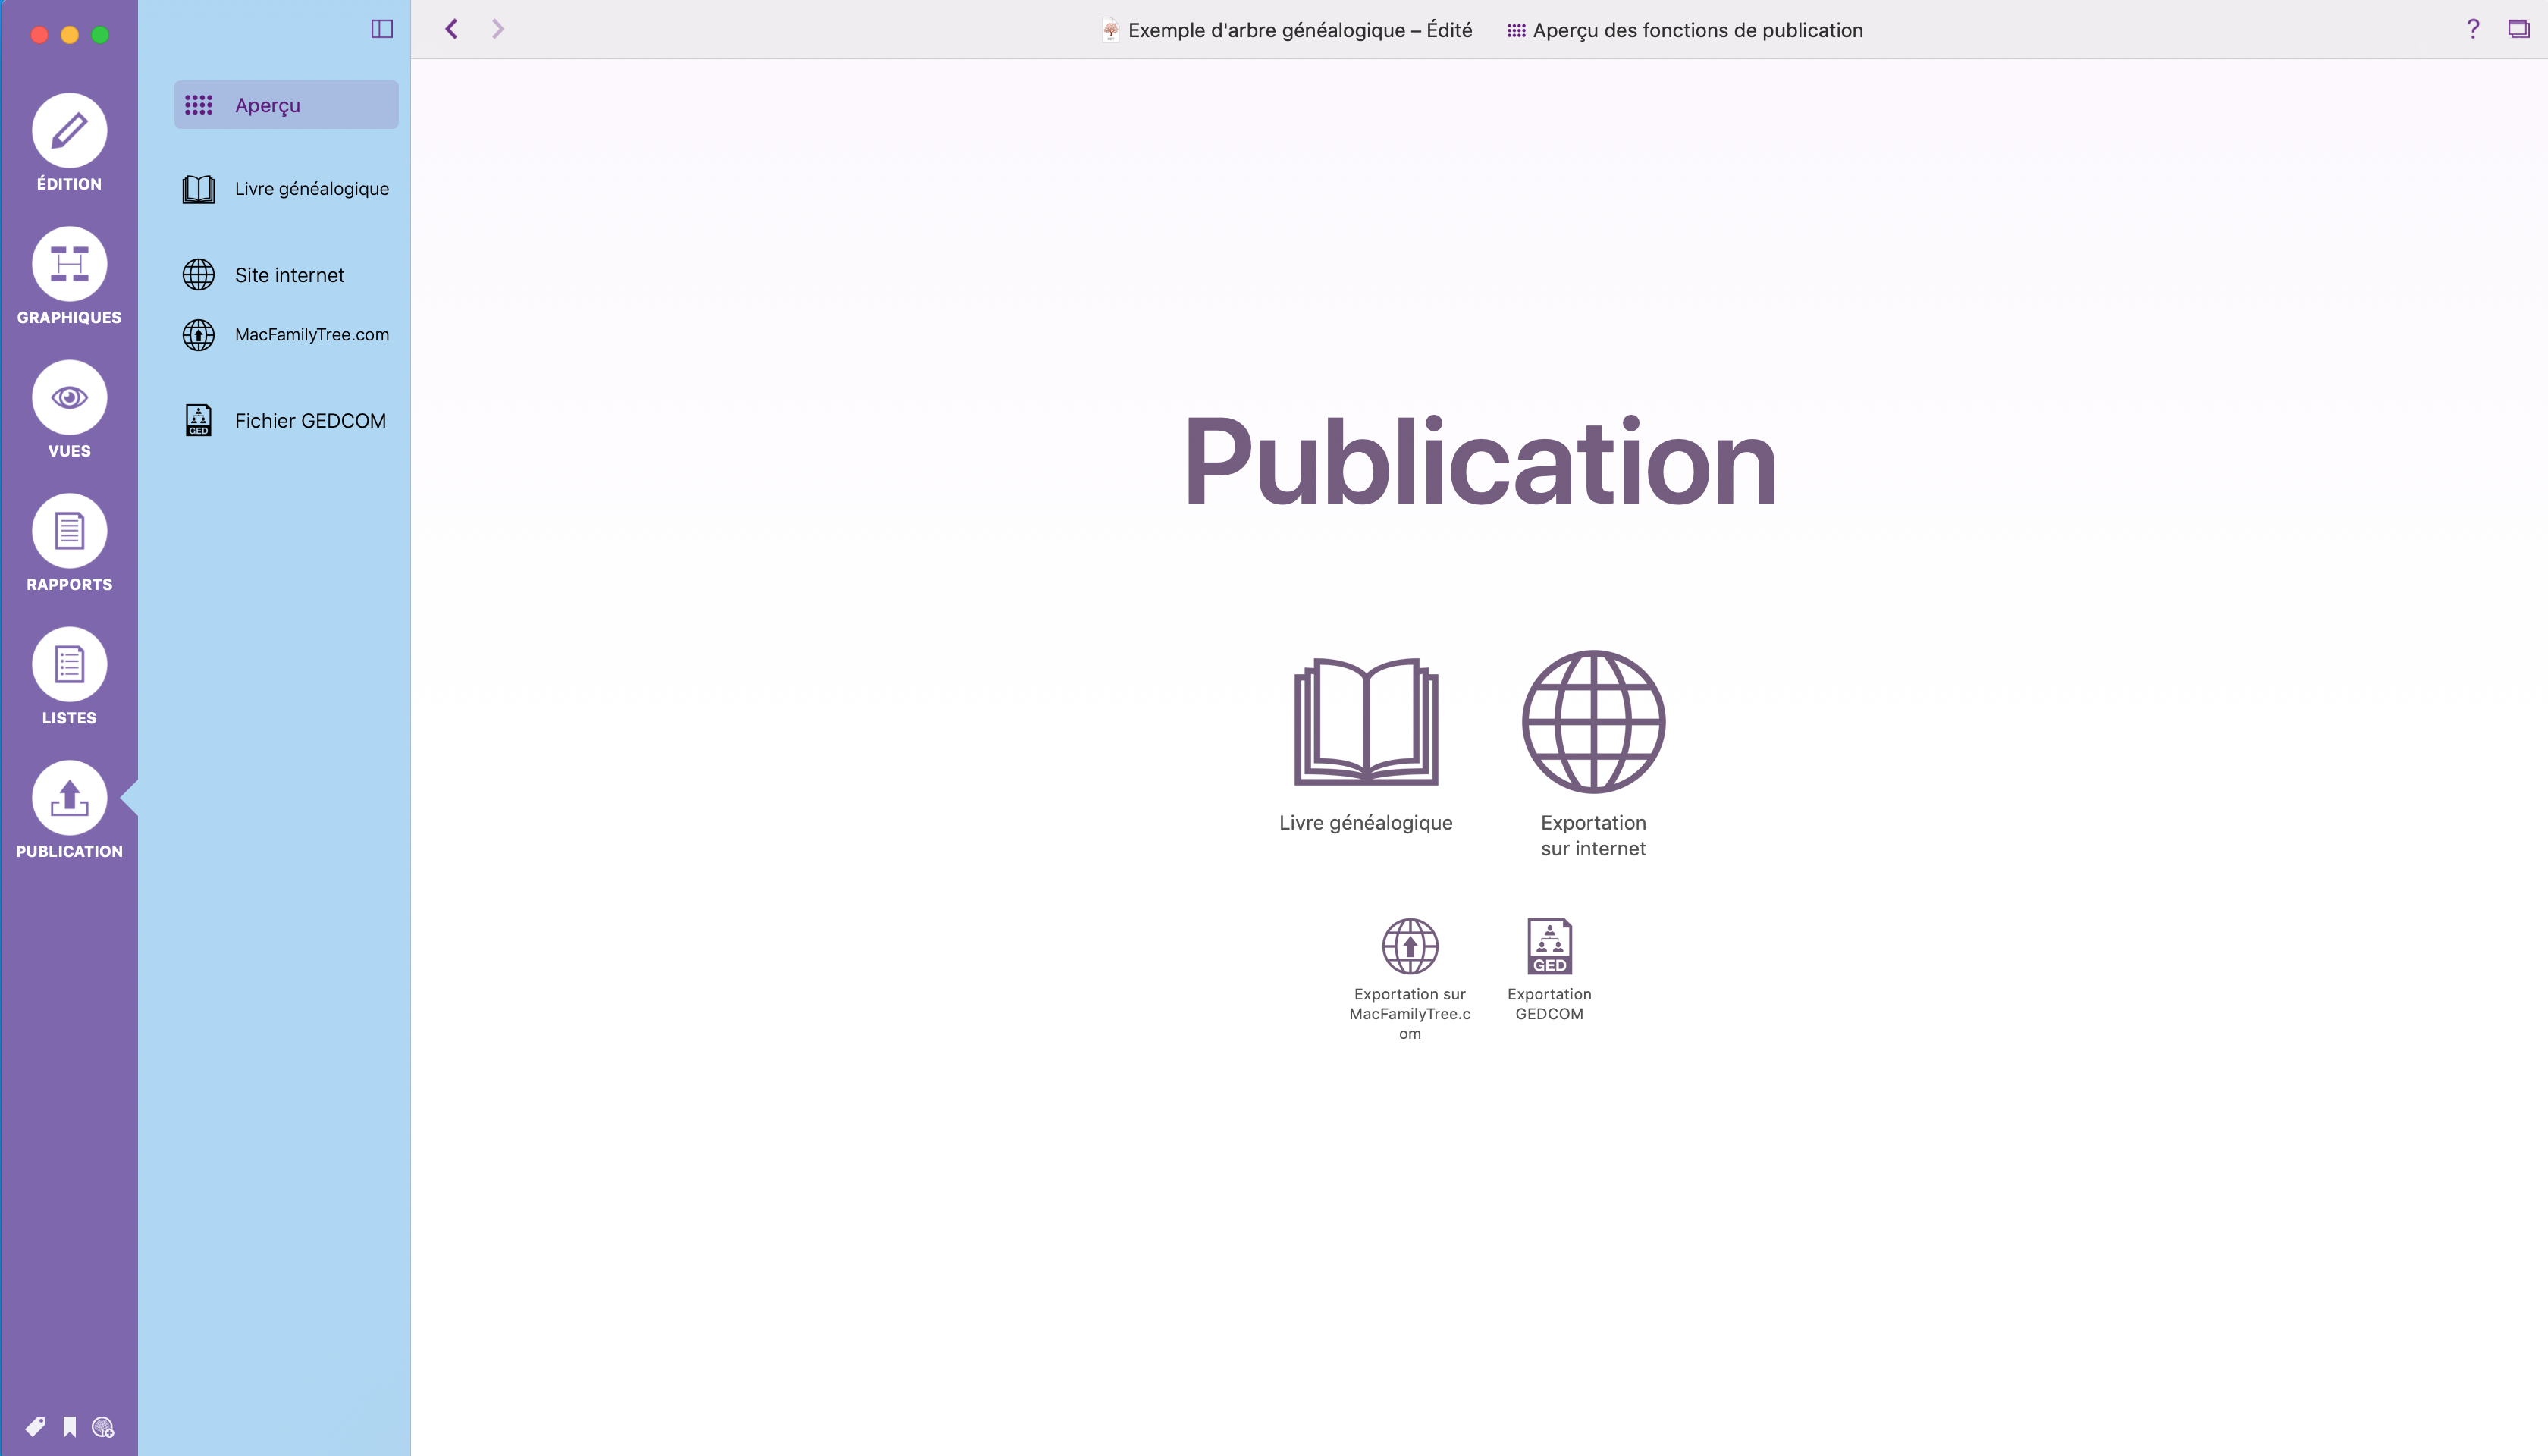Select Aperçu in the sidebar
Image resolution: width=2548 pixels, height=1456 pixels.
point(286,105)
